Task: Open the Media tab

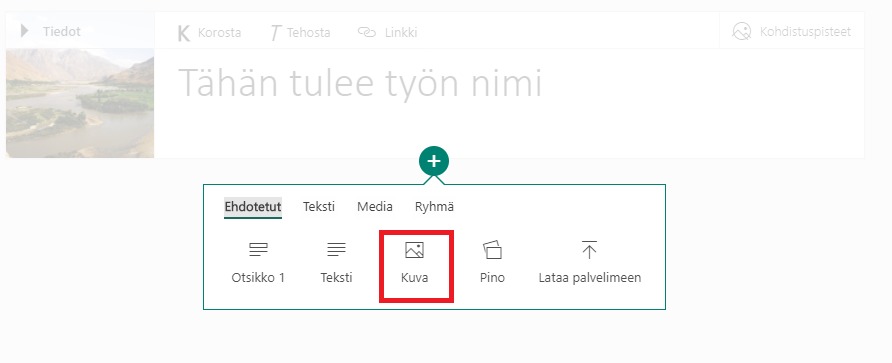Action: tap(375, 207)
